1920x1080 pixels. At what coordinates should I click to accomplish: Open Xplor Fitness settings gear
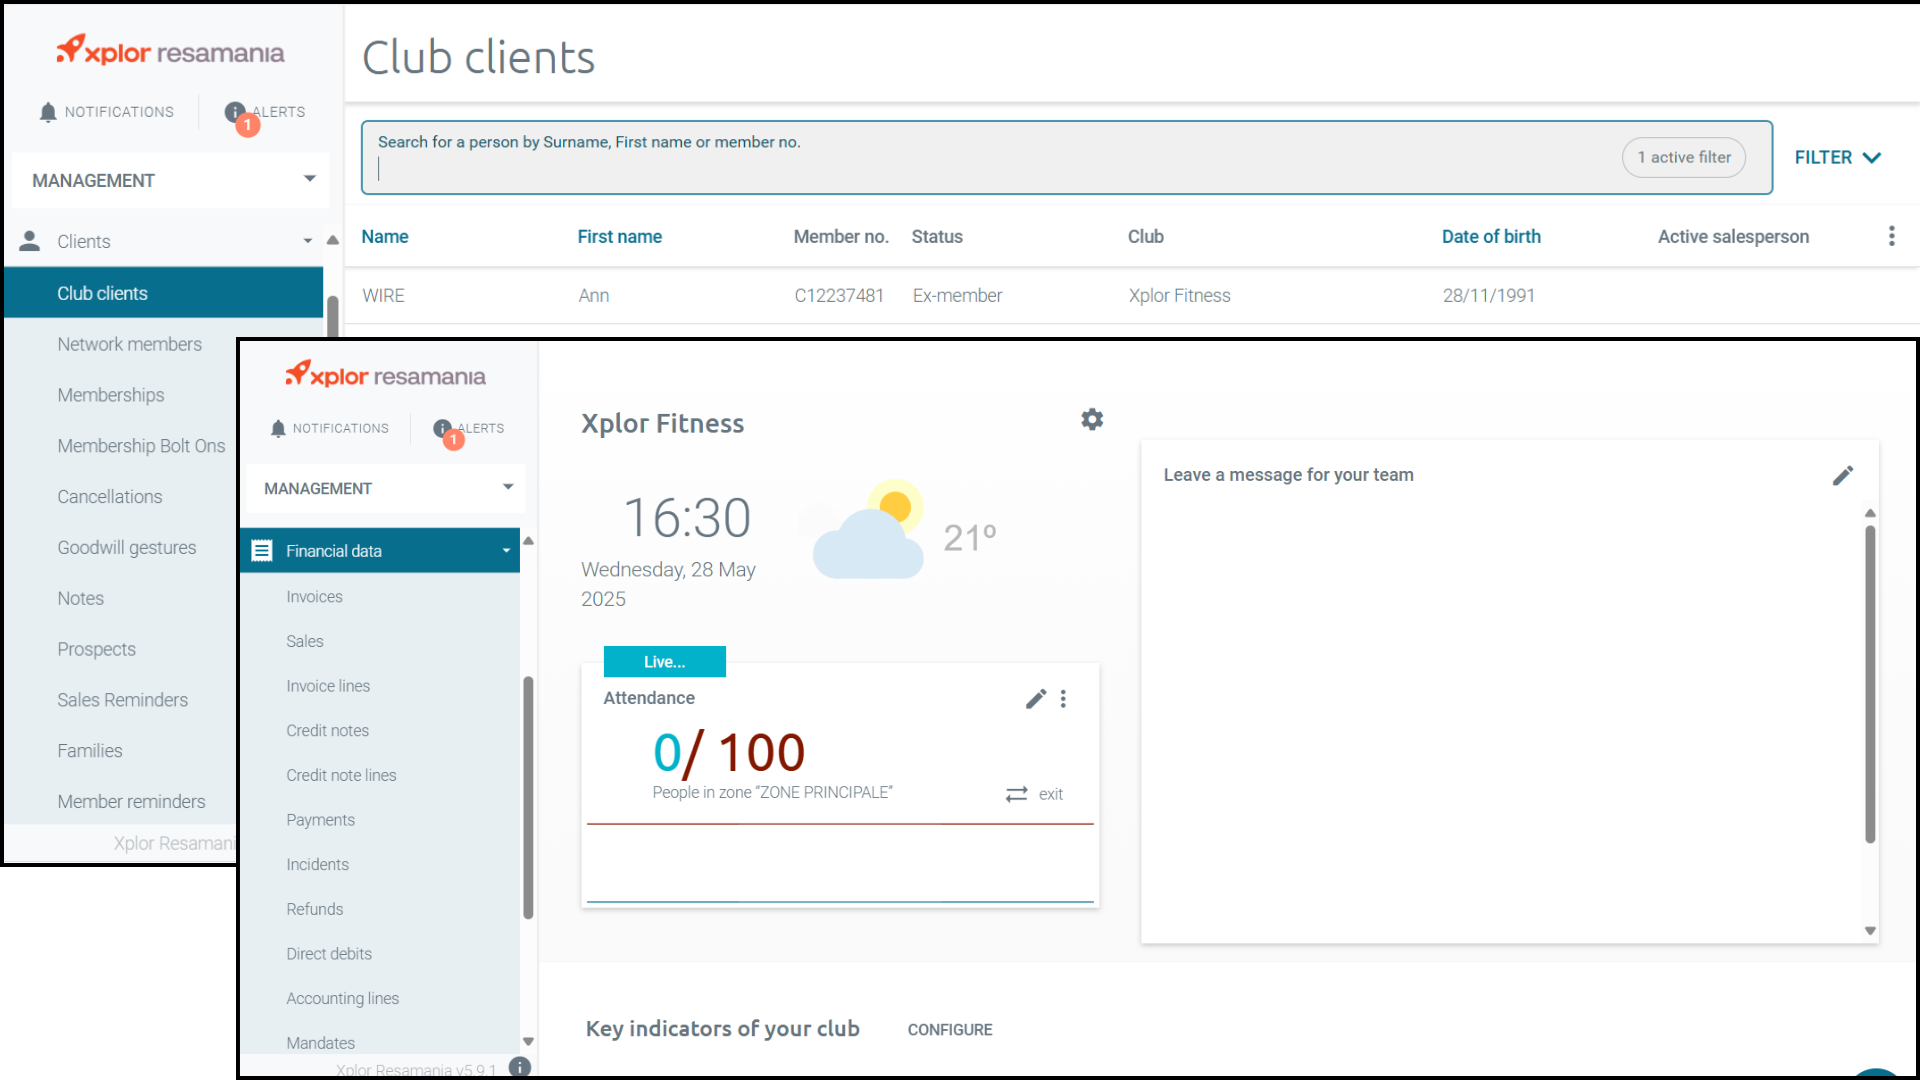[x=1092, y=420]
